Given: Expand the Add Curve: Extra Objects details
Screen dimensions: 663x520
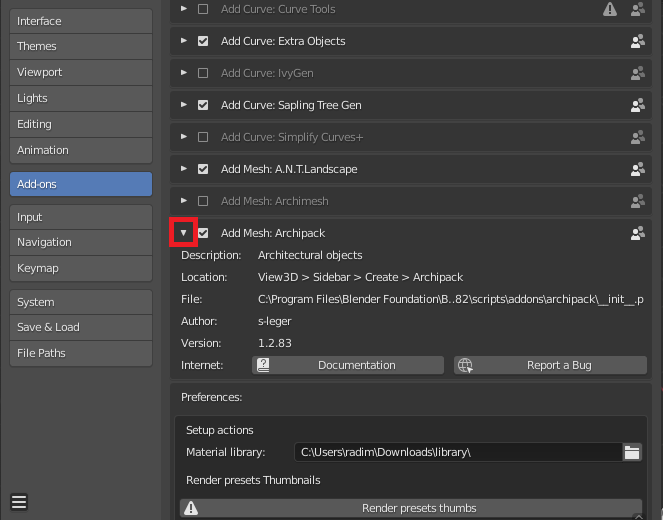Looking at the screenshot, I should click(183, 41).
